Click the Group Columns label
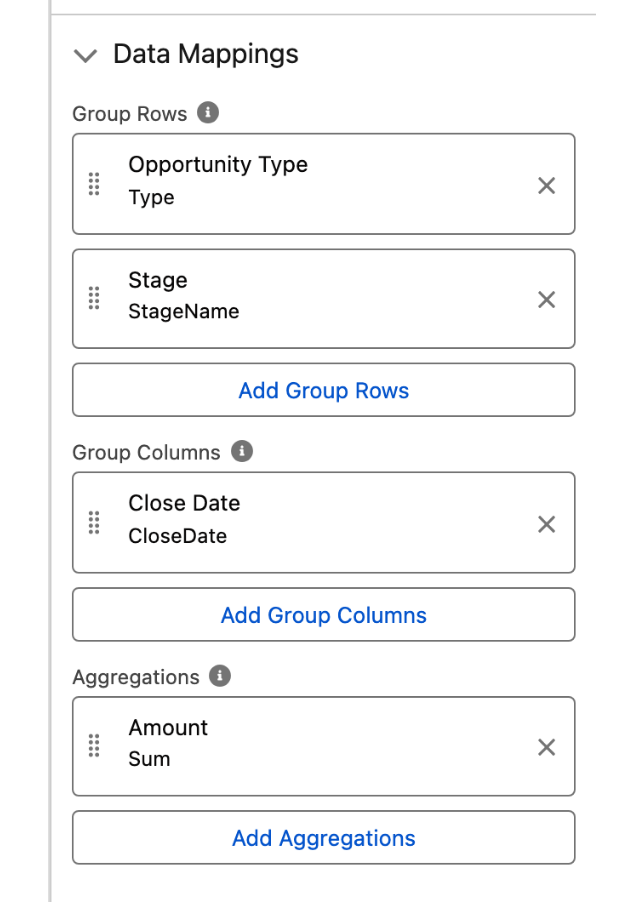The width and height of the screenshot is (644, 902). click(x=146, y=452)
